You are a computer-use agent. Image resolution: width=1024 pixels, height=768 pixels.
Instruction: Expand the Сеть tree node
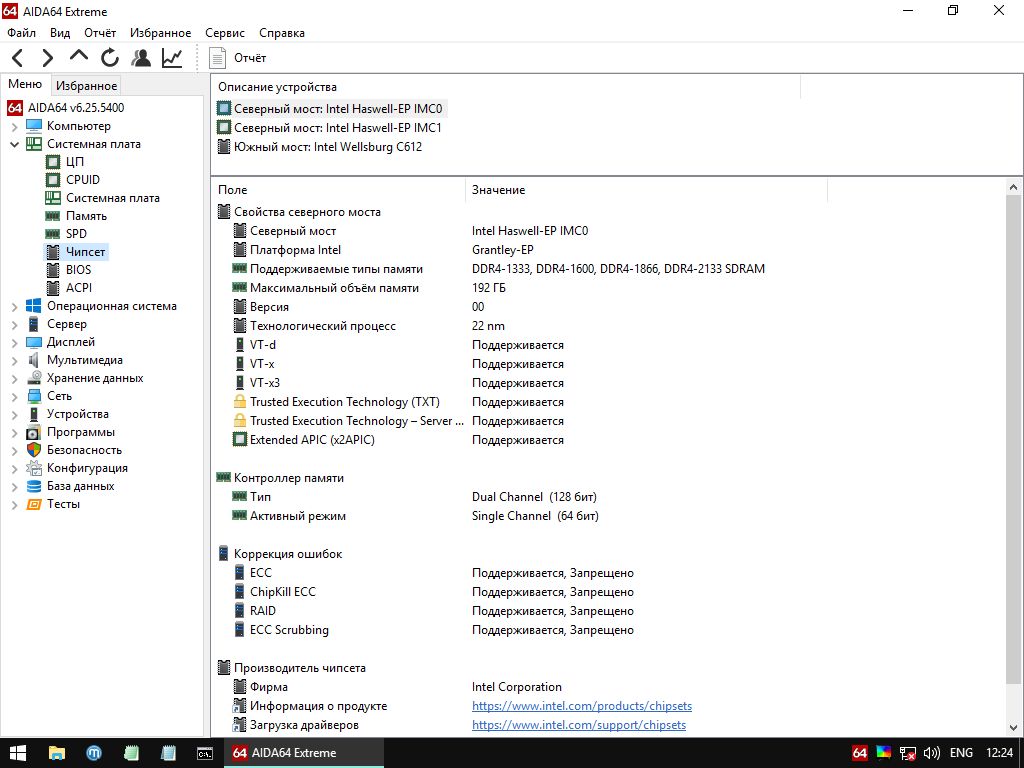(14, 396)
